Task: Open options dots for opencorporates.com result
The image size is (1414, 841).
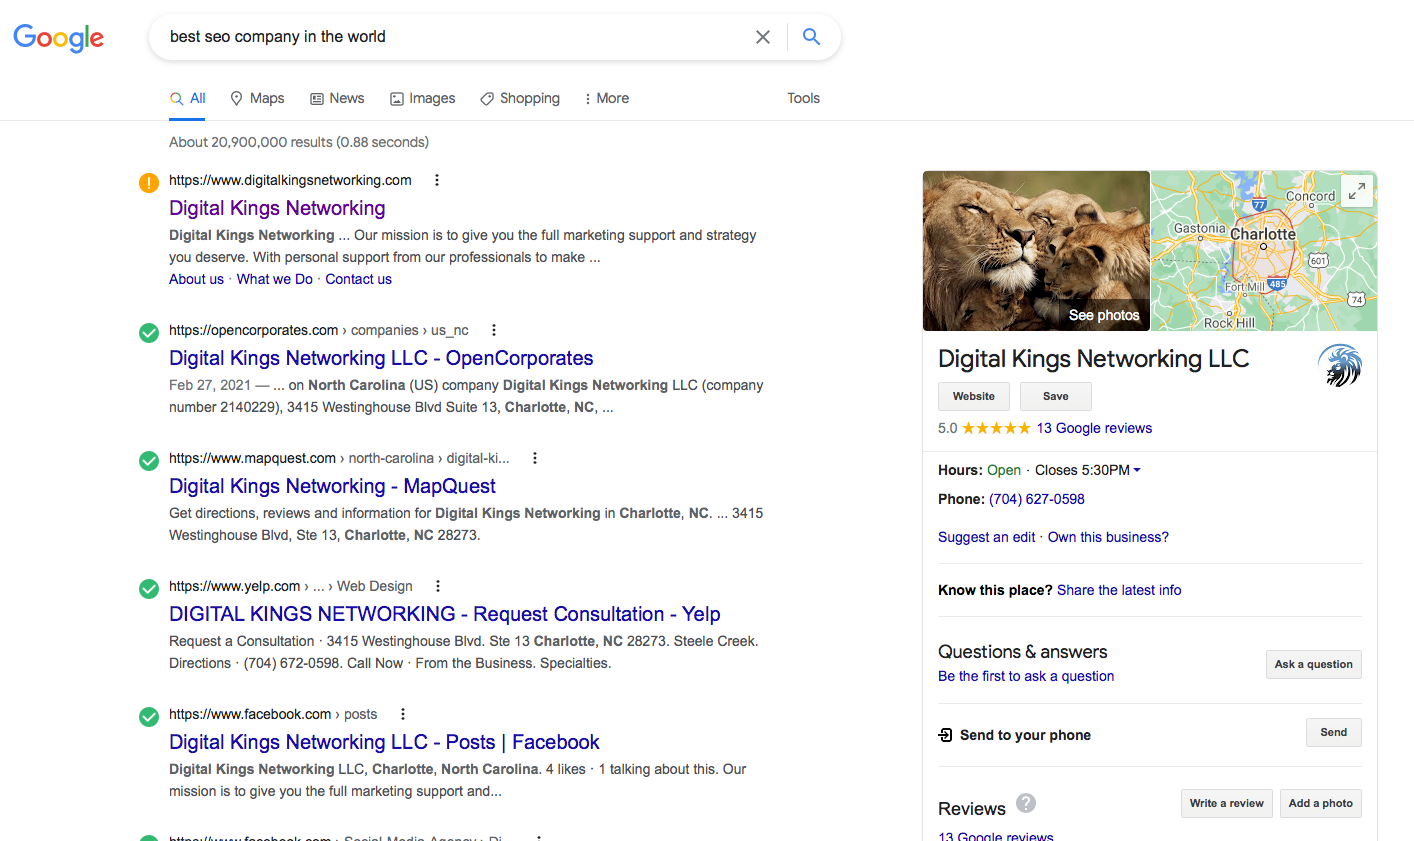Action: [x=493, y=330]
